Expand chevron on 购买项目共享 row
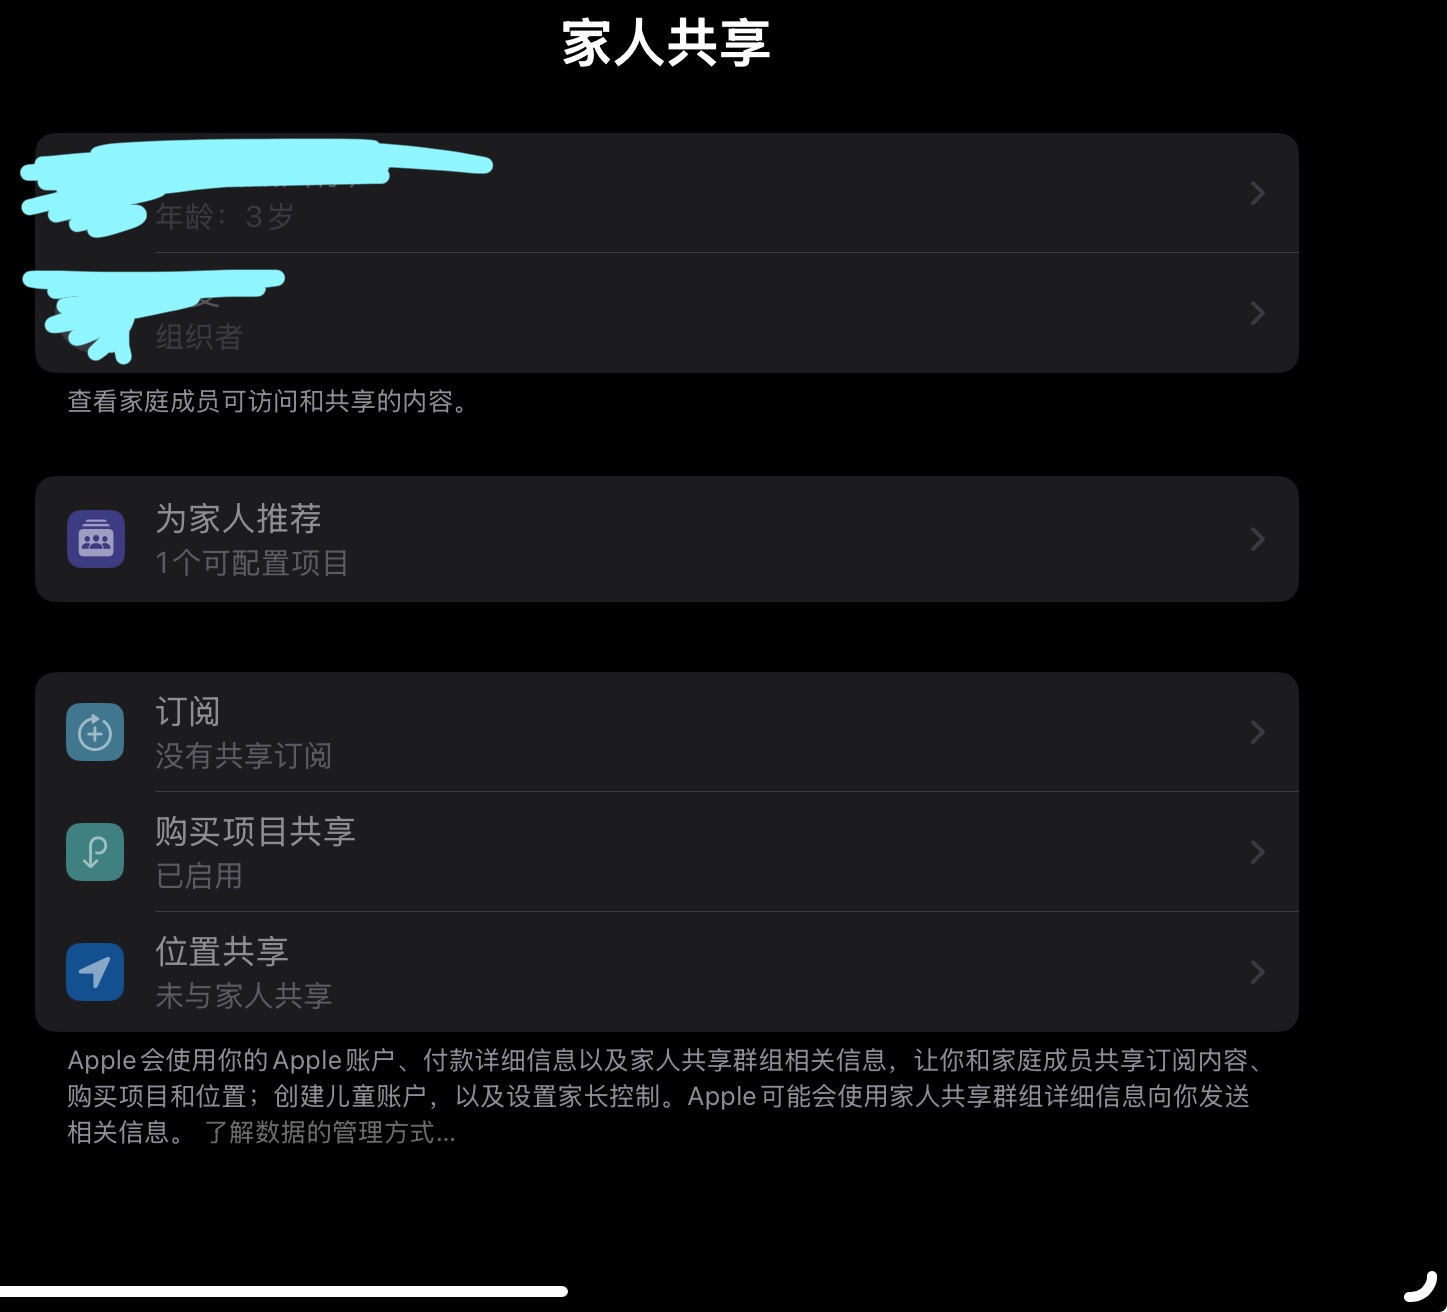 pos(1258,852)
